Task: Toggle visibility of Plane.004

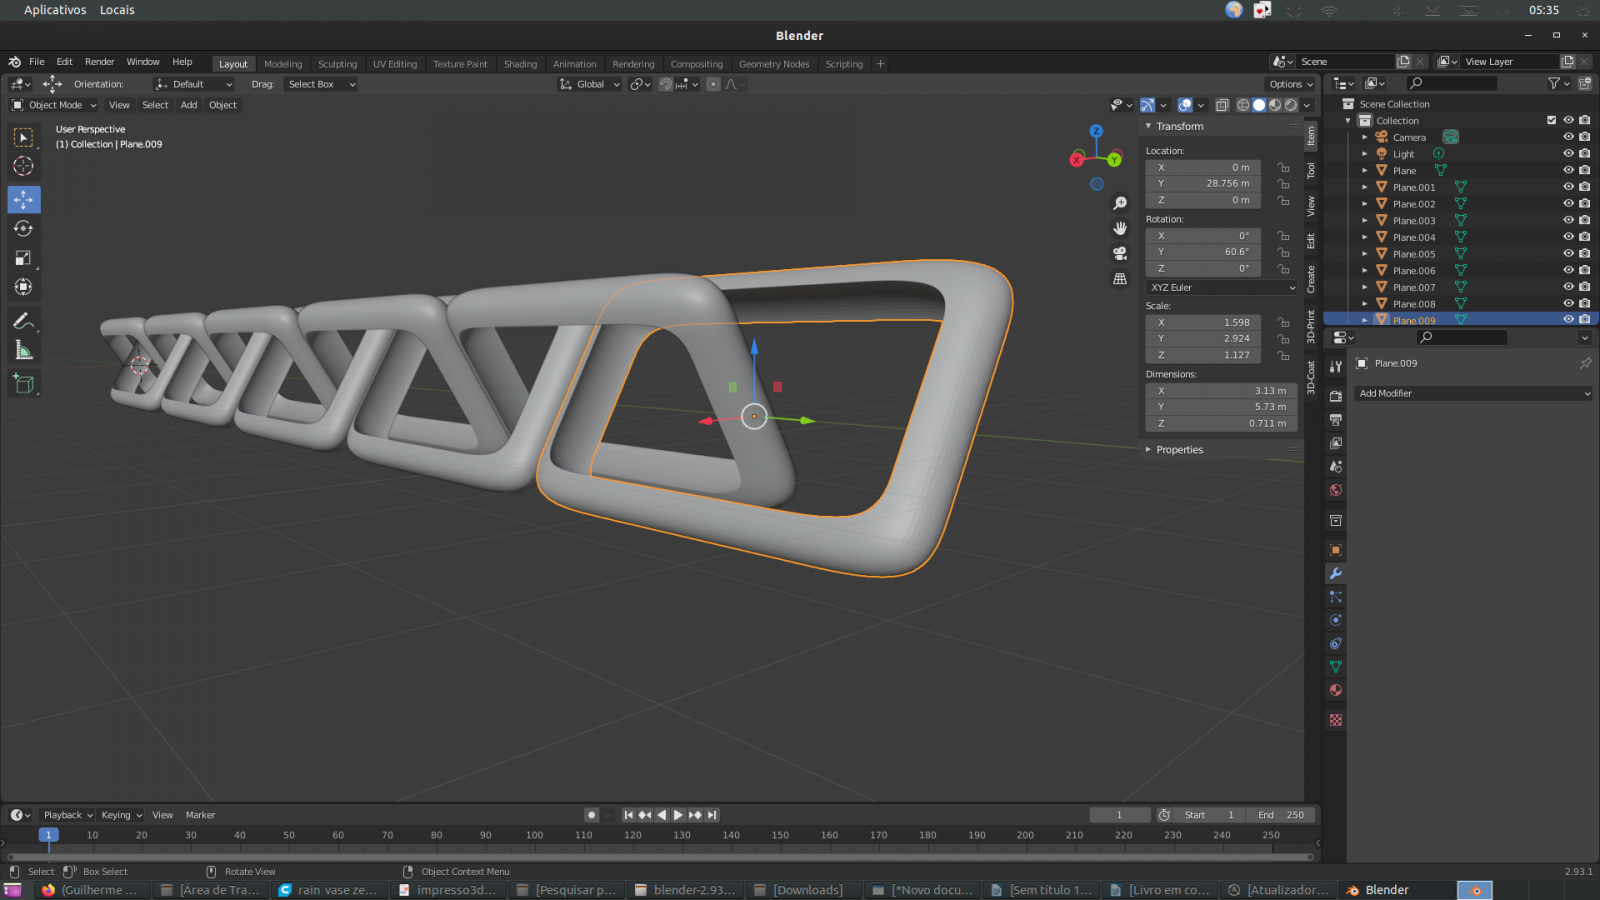Action: click(x=1568, y=237)
